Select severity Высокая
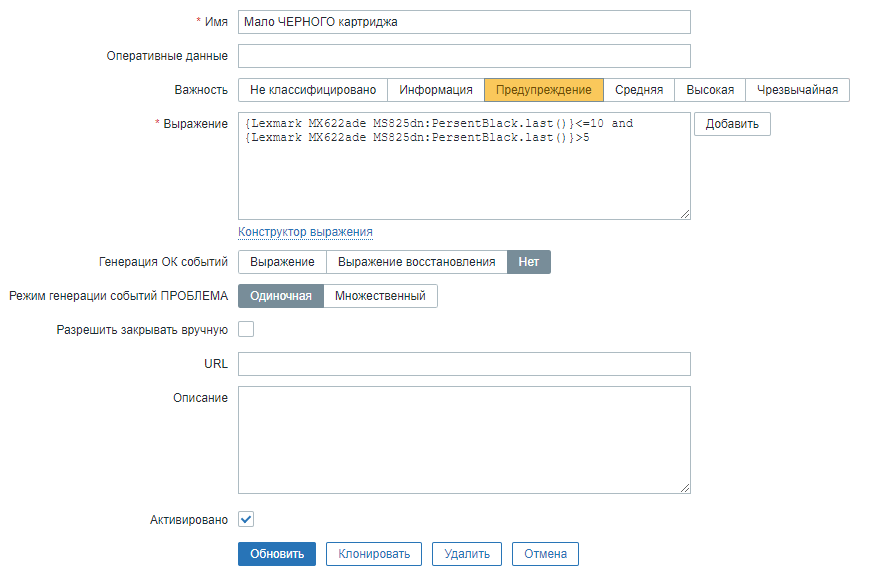This screenshot has height=574, width=890. click(710, 90)
